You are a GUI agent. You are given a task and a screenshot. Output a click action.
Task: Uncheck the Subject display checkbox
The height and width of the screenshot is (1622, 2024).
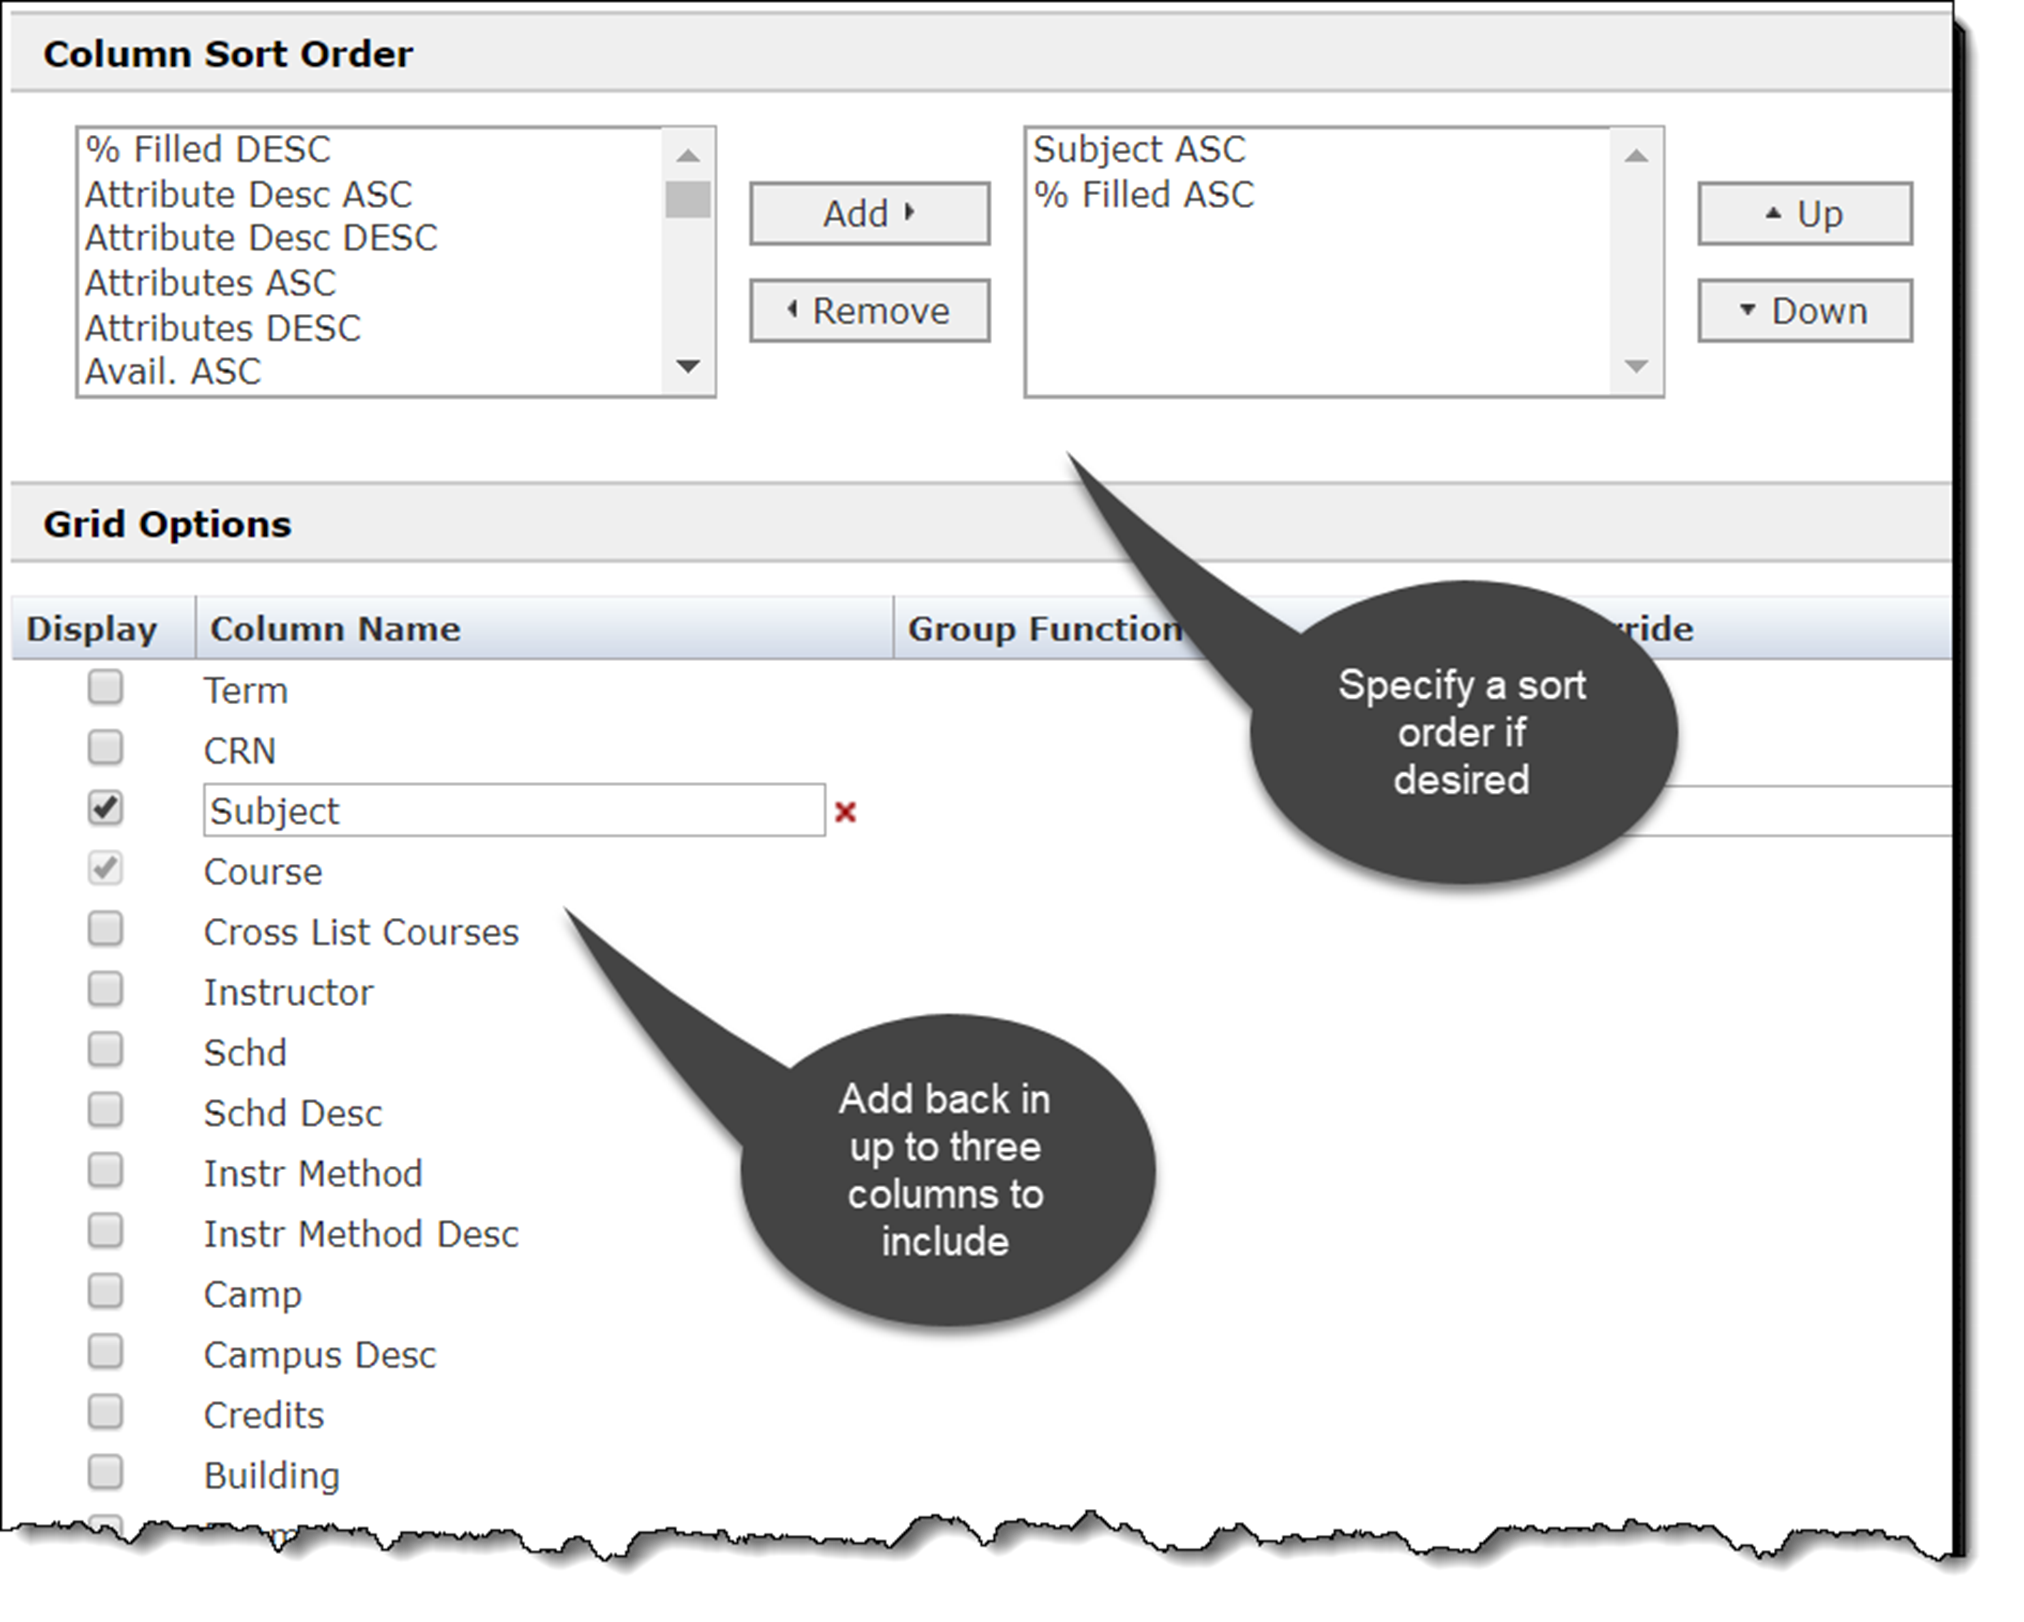click(105, 808)
